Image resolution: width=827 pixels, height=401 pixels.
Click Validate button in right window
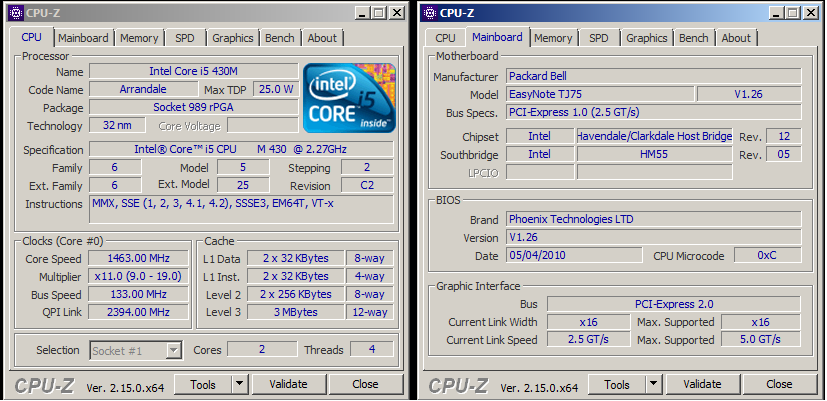point(703,384)
